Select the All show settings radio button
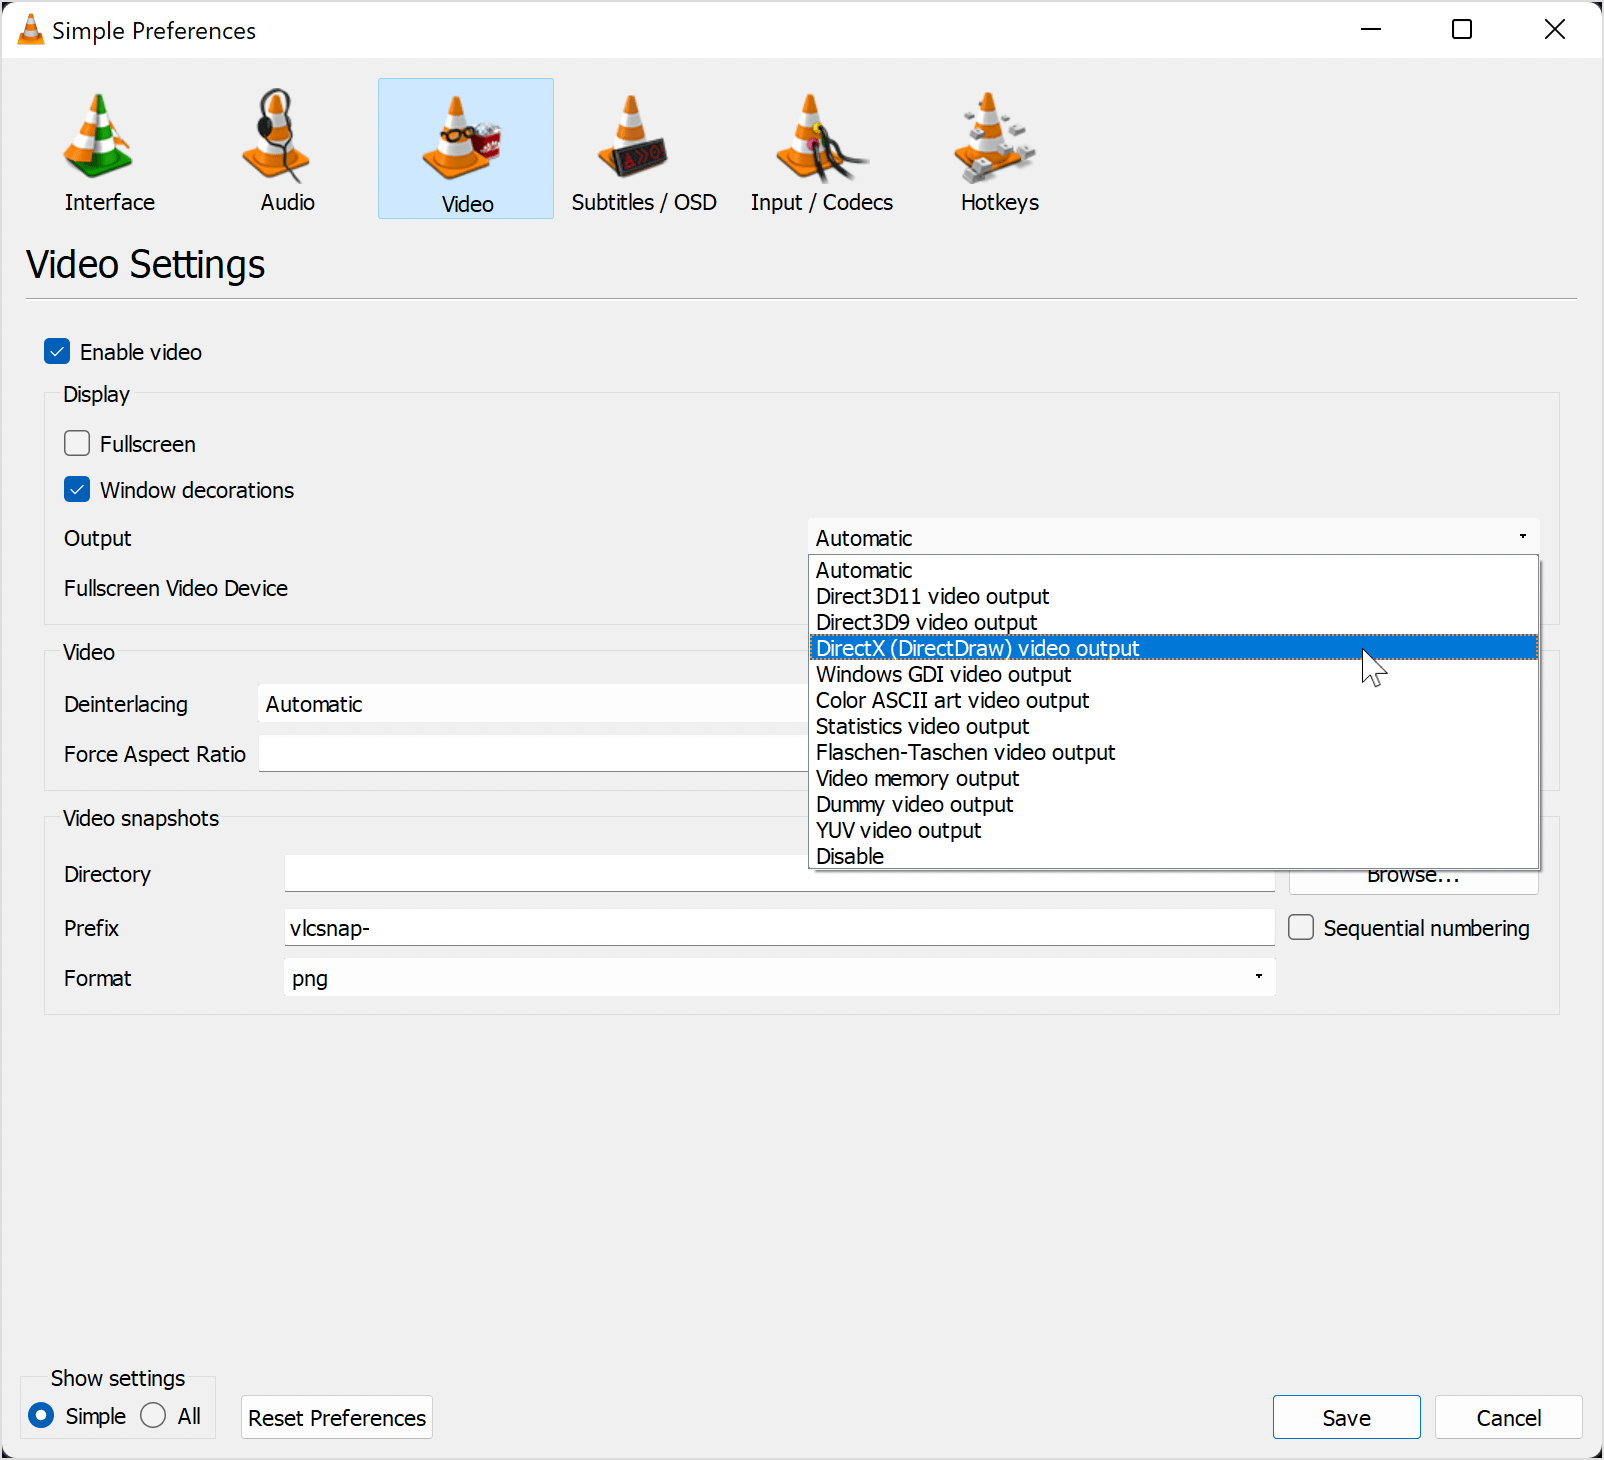This screenshot has height=1460, width=1604. coord(153,1415)
